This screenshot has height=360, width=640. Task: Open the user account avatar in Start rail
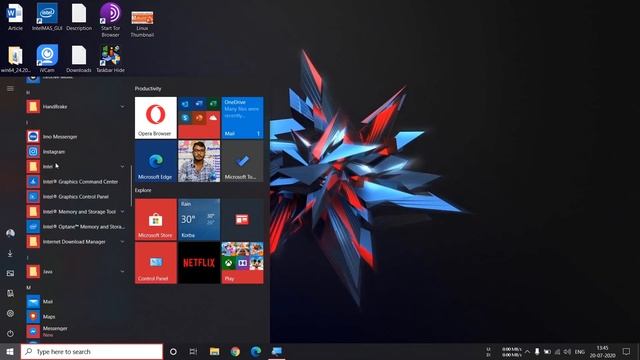pyautogui.click(x=10, y=233)
